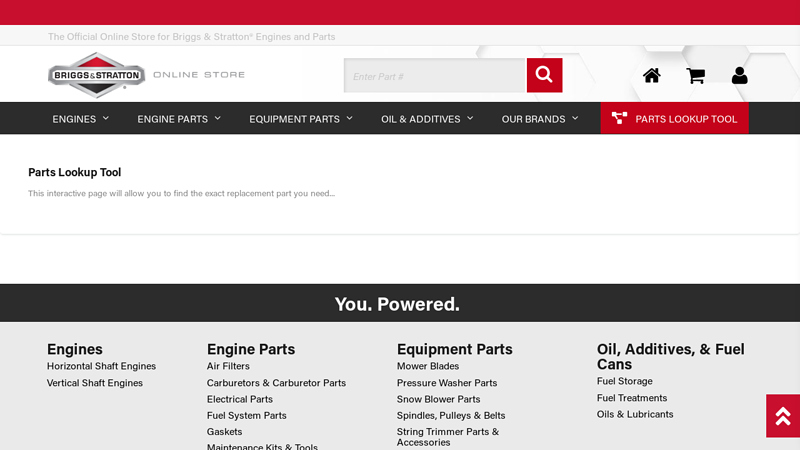Image resolution: width=800 pixels, height=450 pixels.
Task: Open Electrical Parts footer link
Action: click(240, 399)
